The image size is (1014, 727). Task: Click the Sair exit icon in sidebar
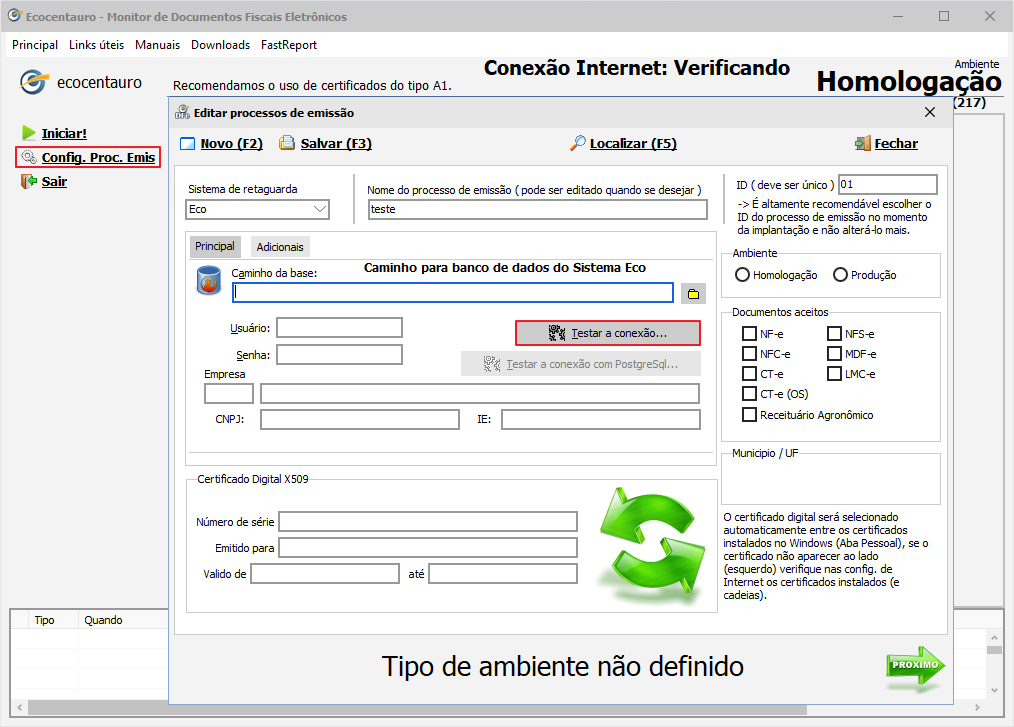28,181
